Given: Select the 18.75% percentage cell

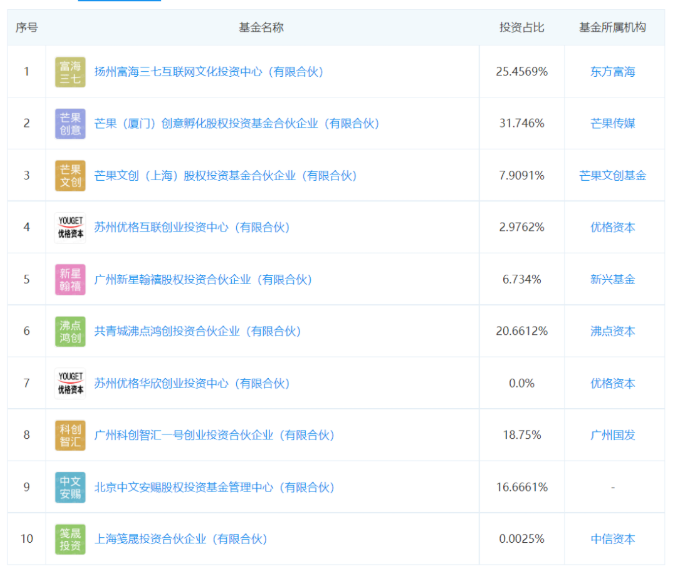Looking at the screenshot, I should (x=522, y=435).
